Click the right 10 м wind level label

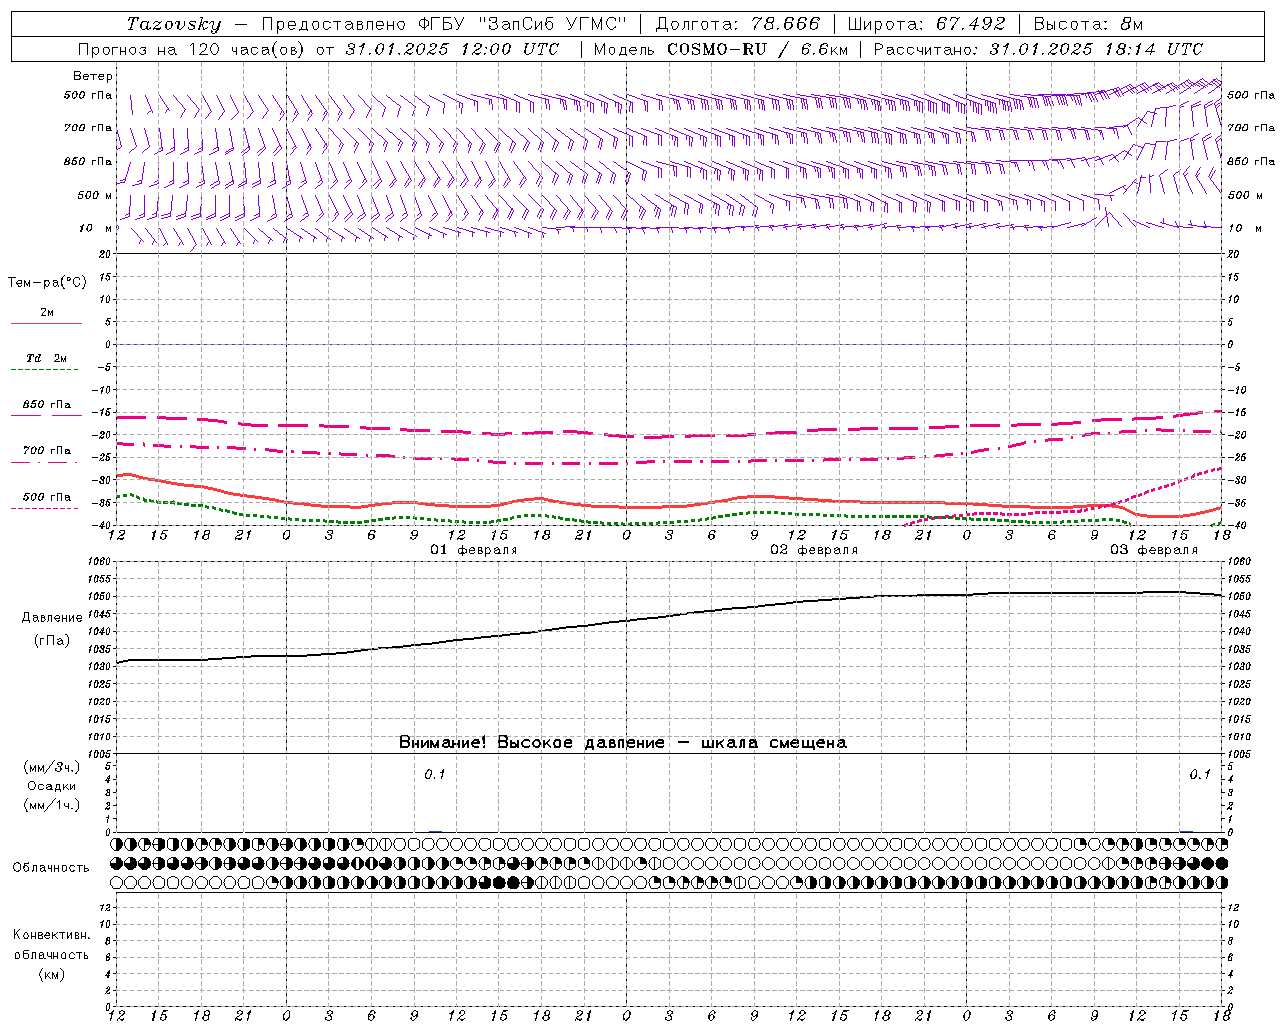(1244, 229)
